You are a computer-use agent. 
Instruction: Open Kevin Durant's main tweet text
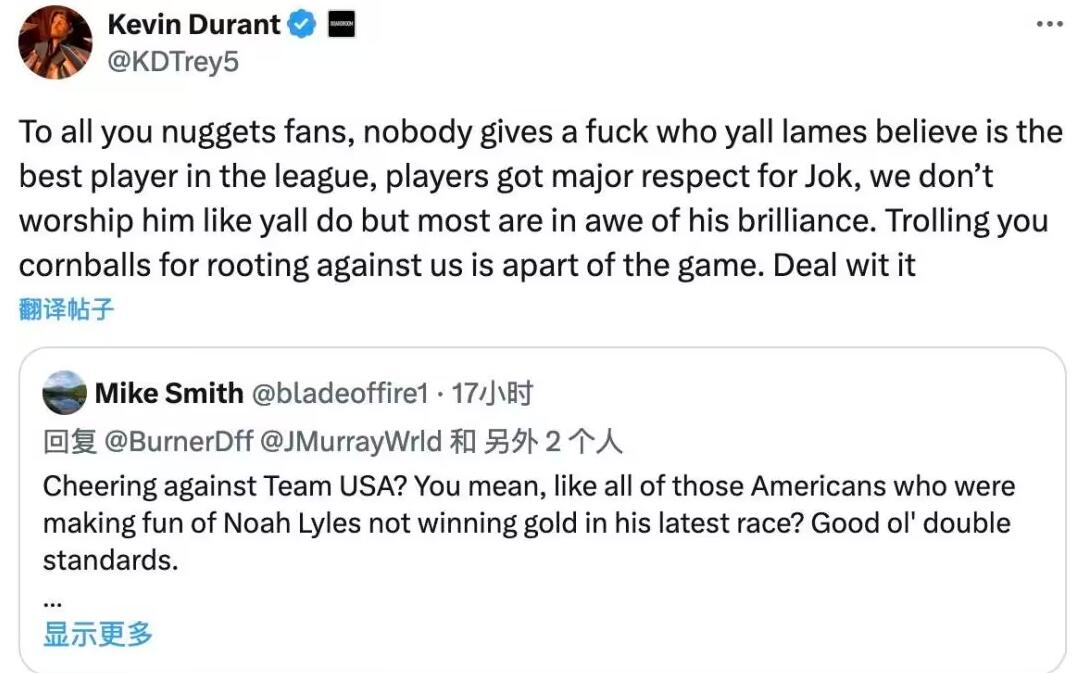pyautogui.click(x=540, y=199)
